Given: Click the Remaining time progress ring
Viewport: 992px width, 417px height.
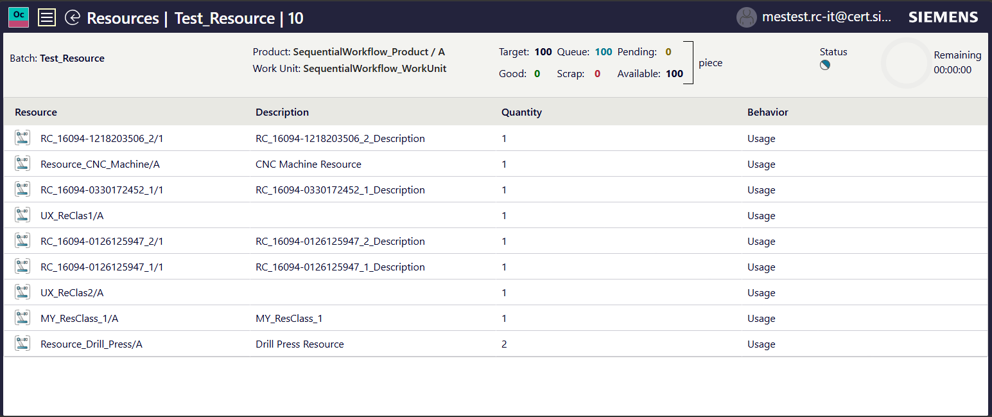Looking at the screenshot, I should (x=906, y=63).
